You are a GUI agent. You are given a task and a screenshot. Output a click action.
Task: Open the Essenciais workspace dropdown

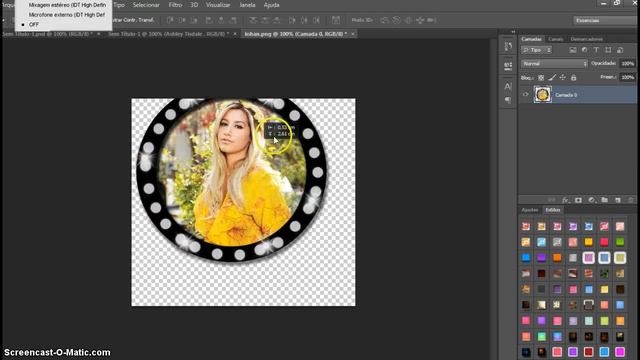click(605, 20)
